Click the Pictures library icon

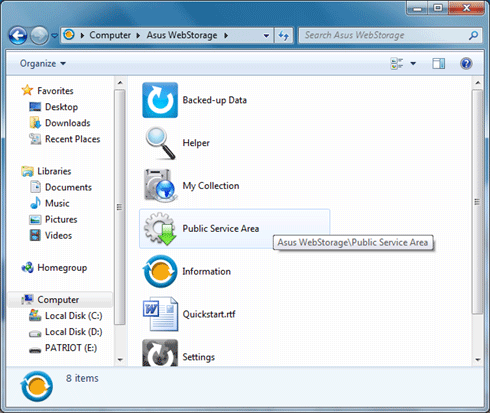point(35,219)
